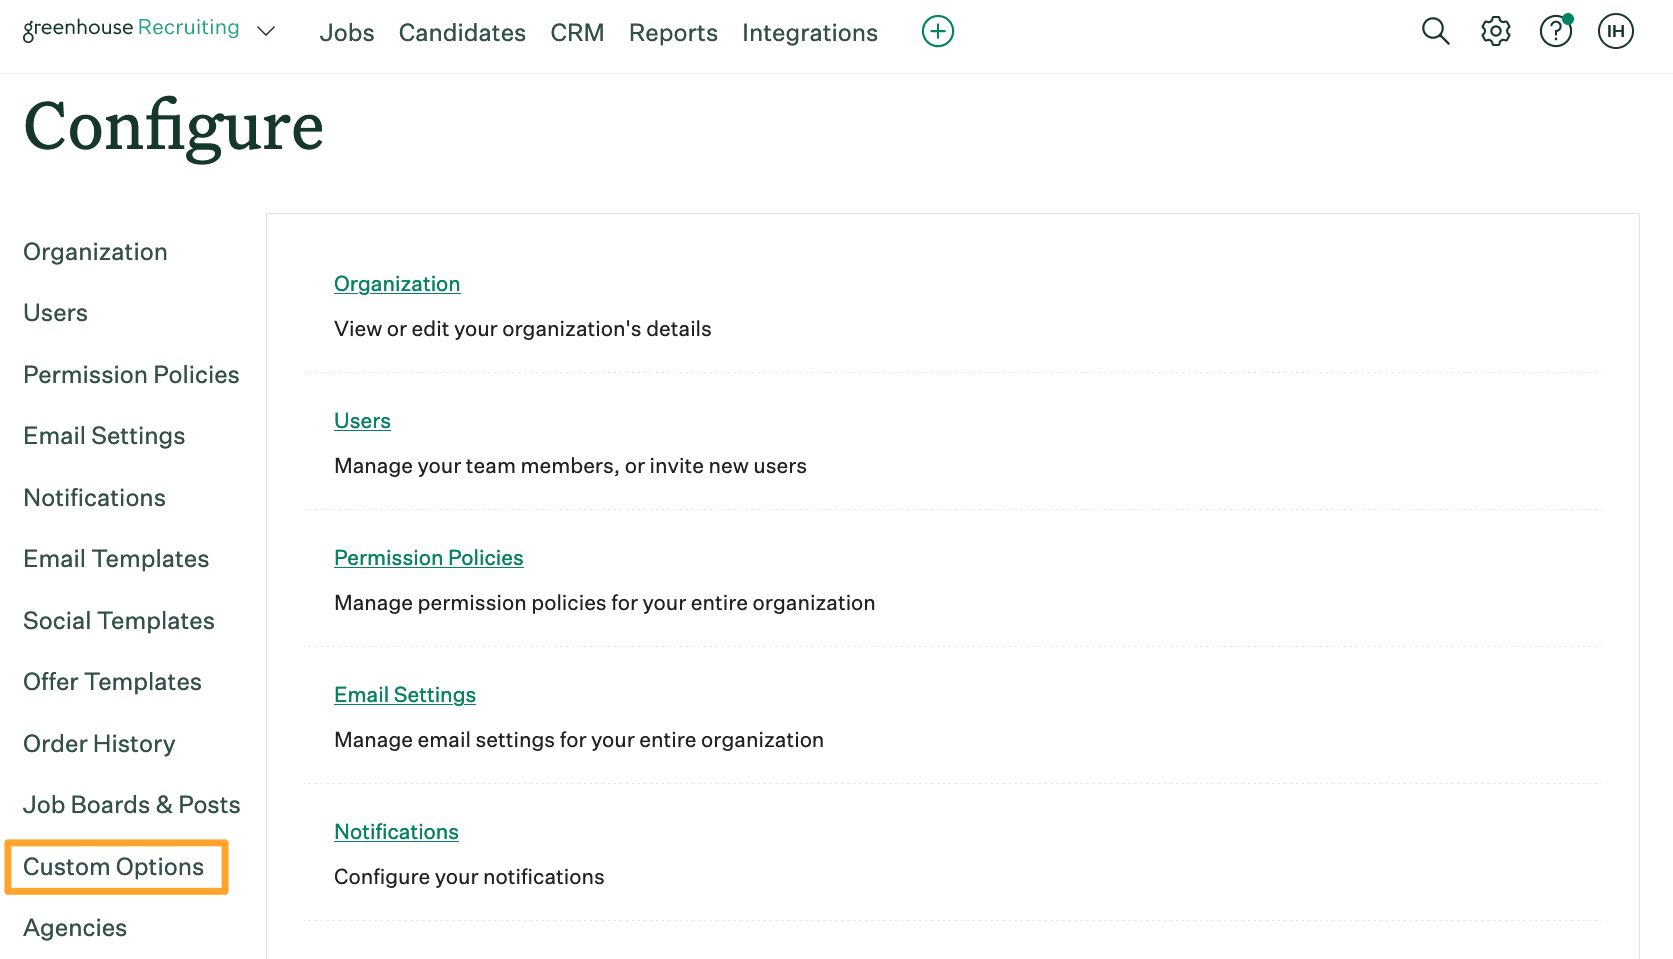Click the green plus create icon

tap(937, 31)
